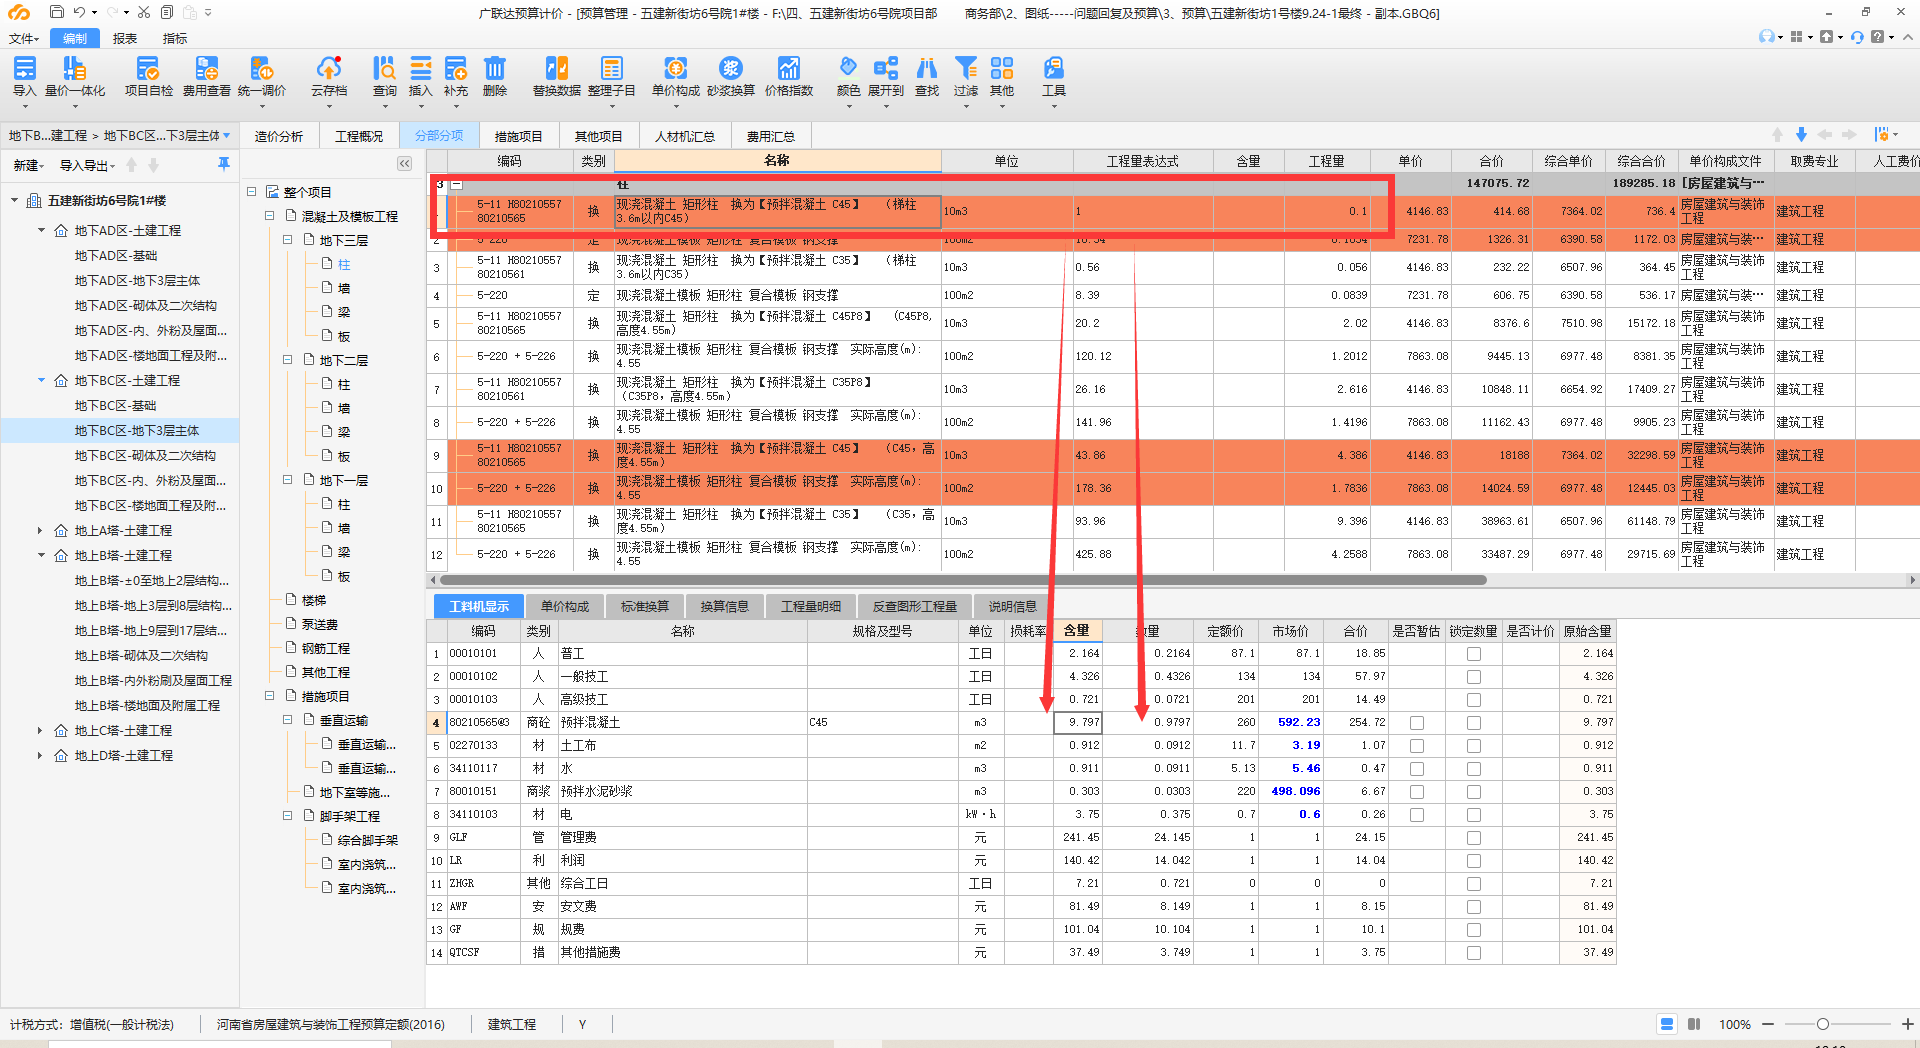Select the 泵送费 section item
Viewport: 1920px width, 1048px height.
point(320,624)
